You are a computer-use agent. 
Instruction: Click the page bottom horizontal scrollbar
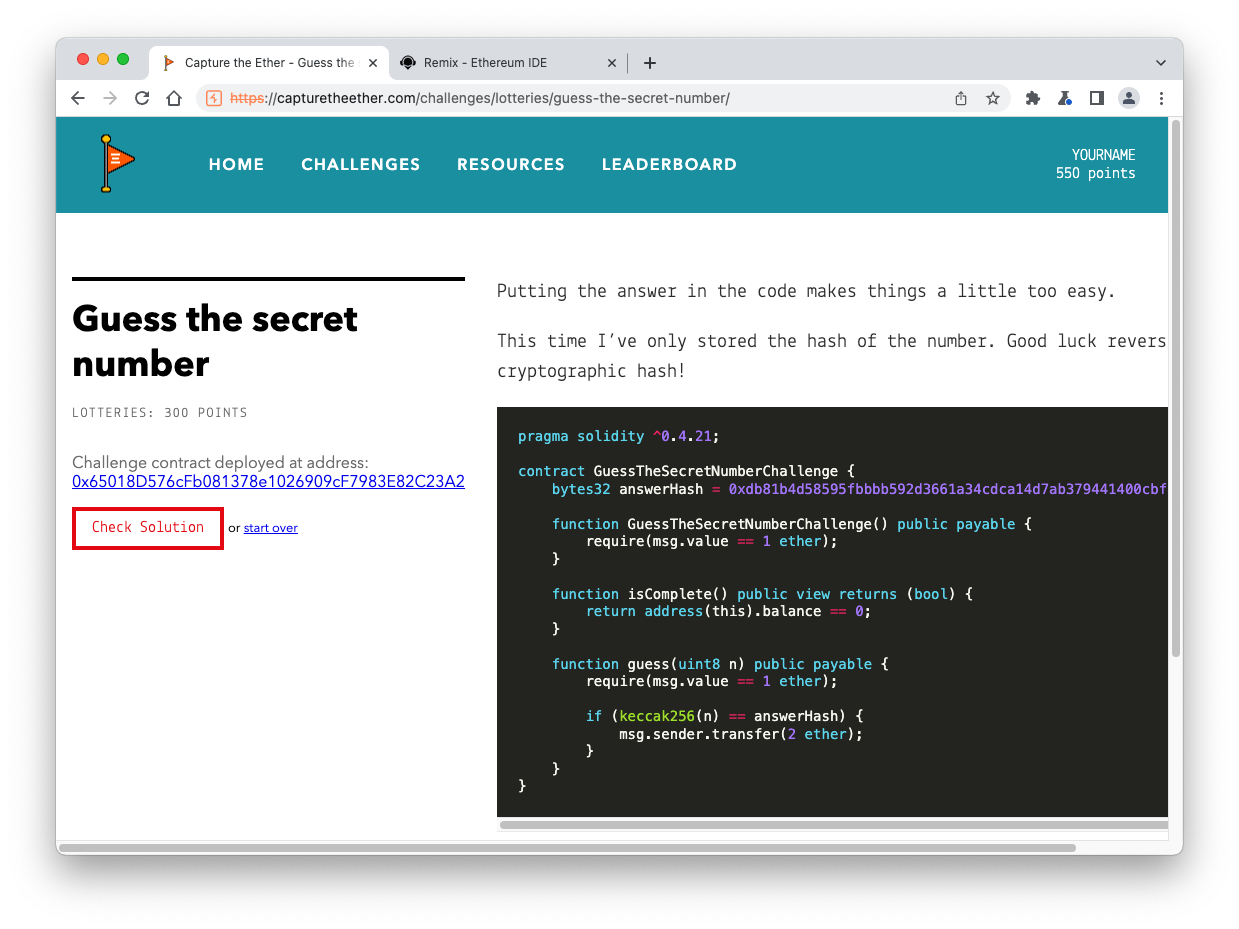pyautogui.click(x=567, y=848)
